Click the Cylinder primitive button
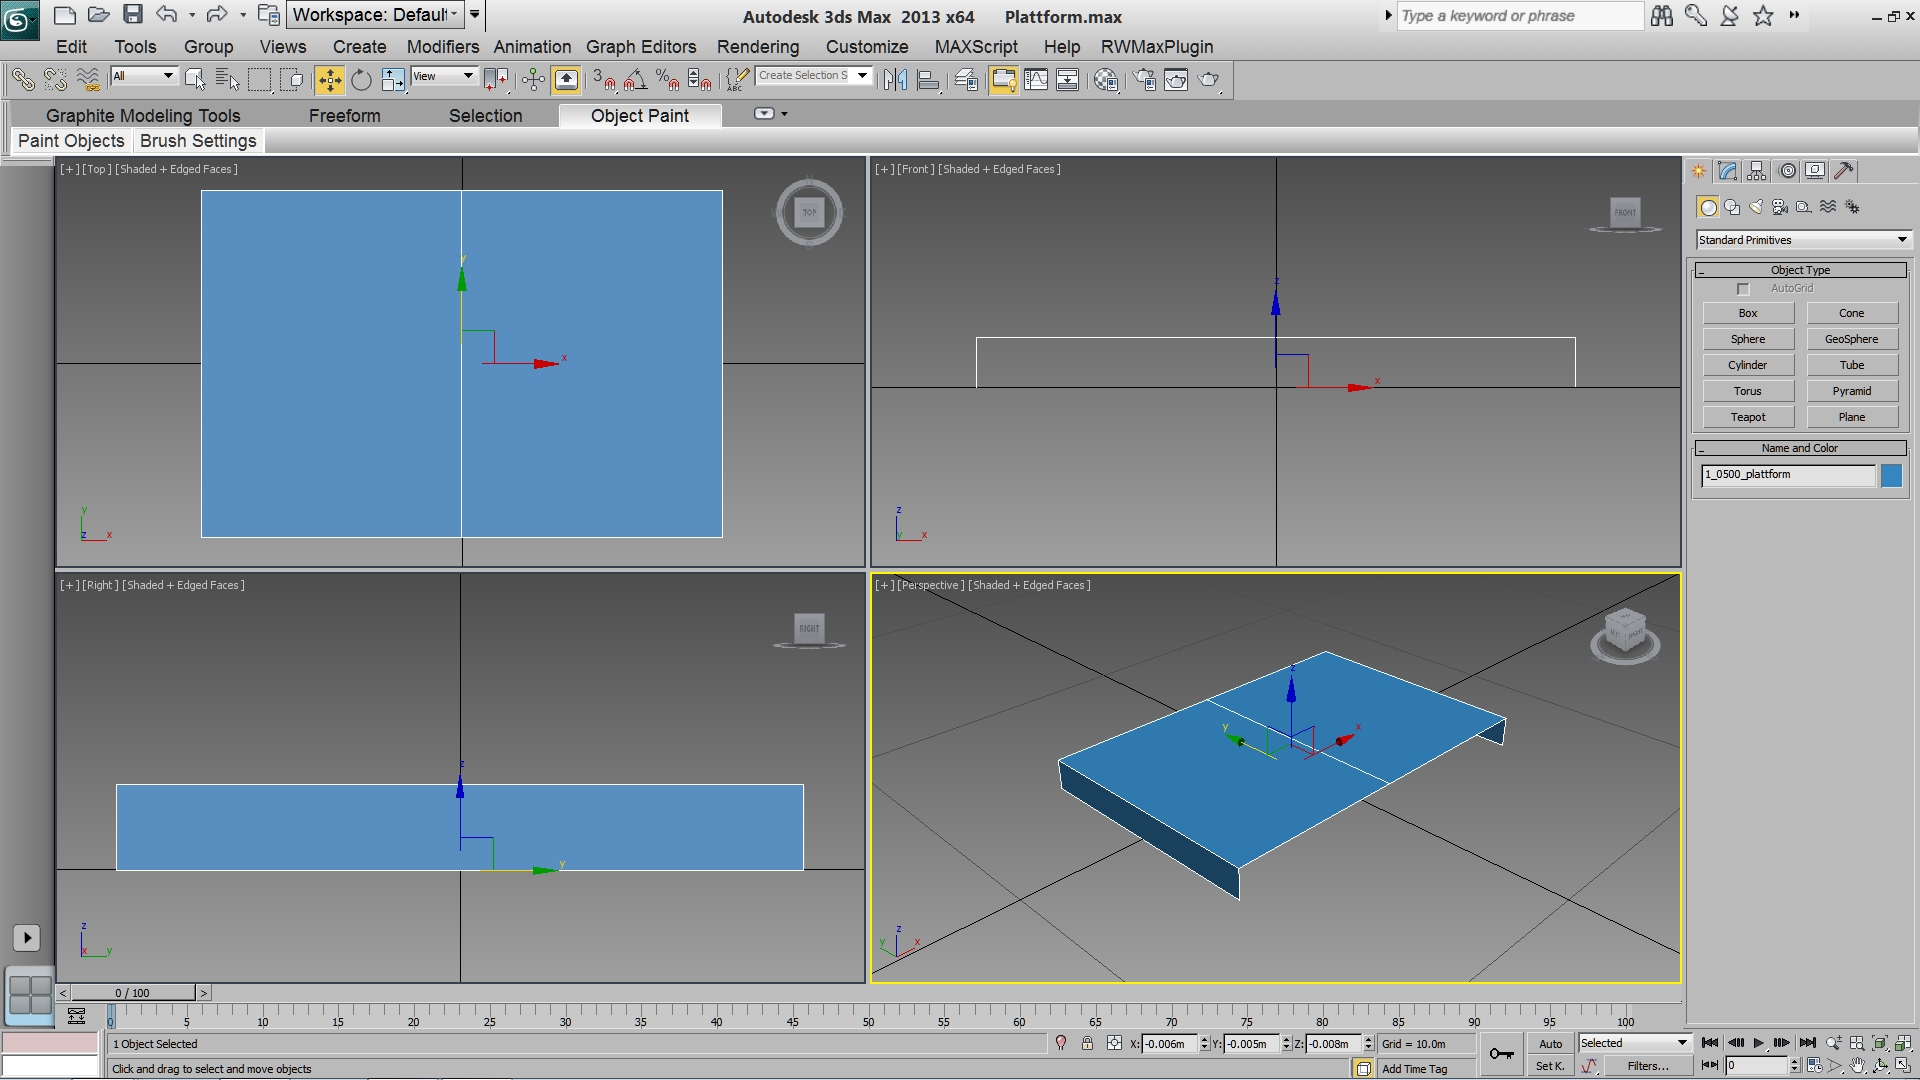1920x1080 pixels. [1747, 365]
